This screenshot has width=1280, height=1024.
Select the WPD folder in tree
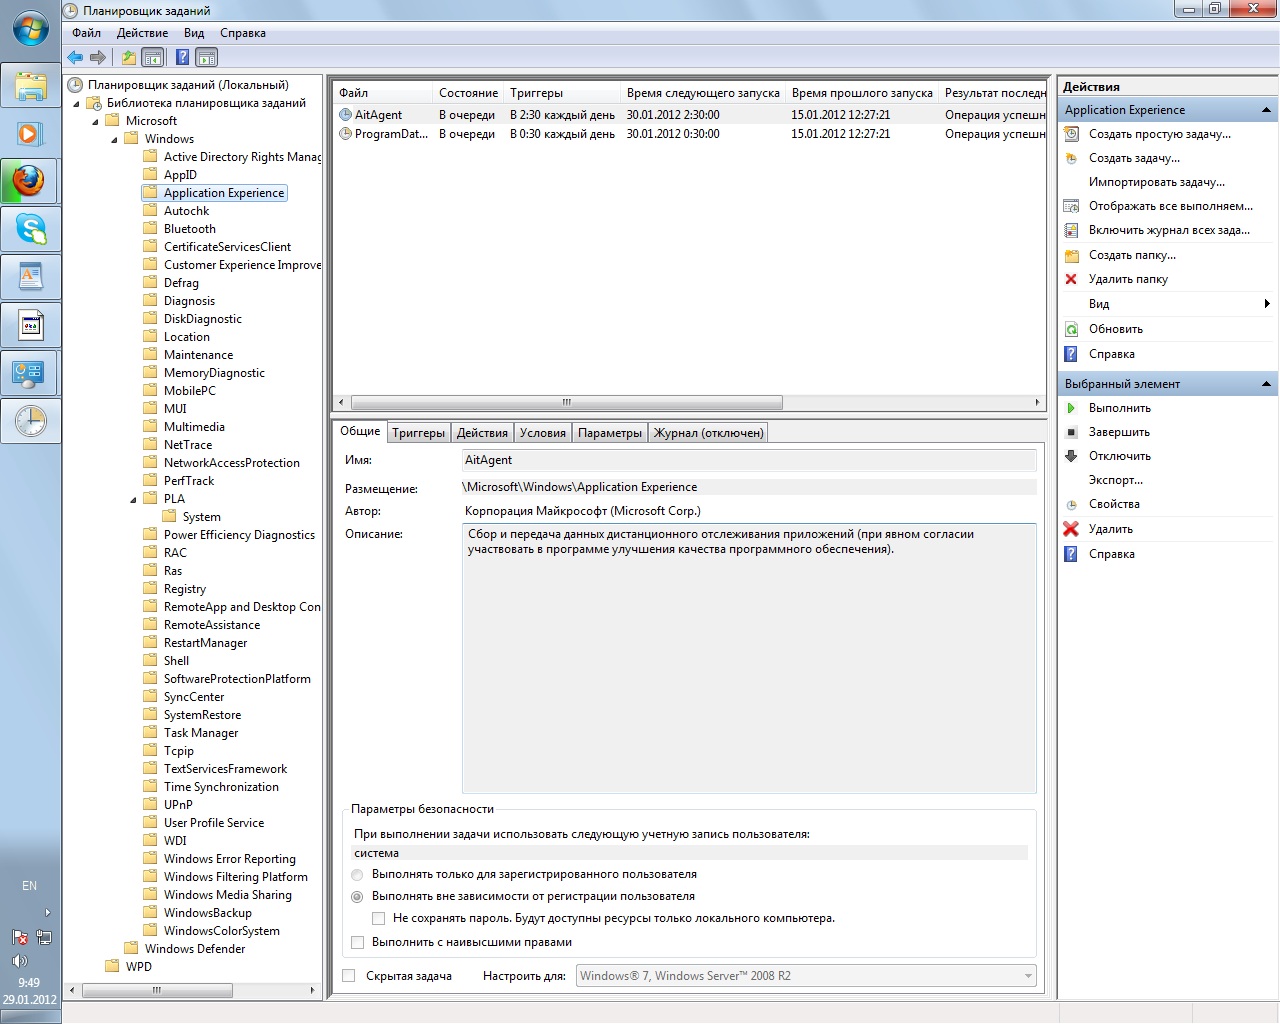coord(139,967)
